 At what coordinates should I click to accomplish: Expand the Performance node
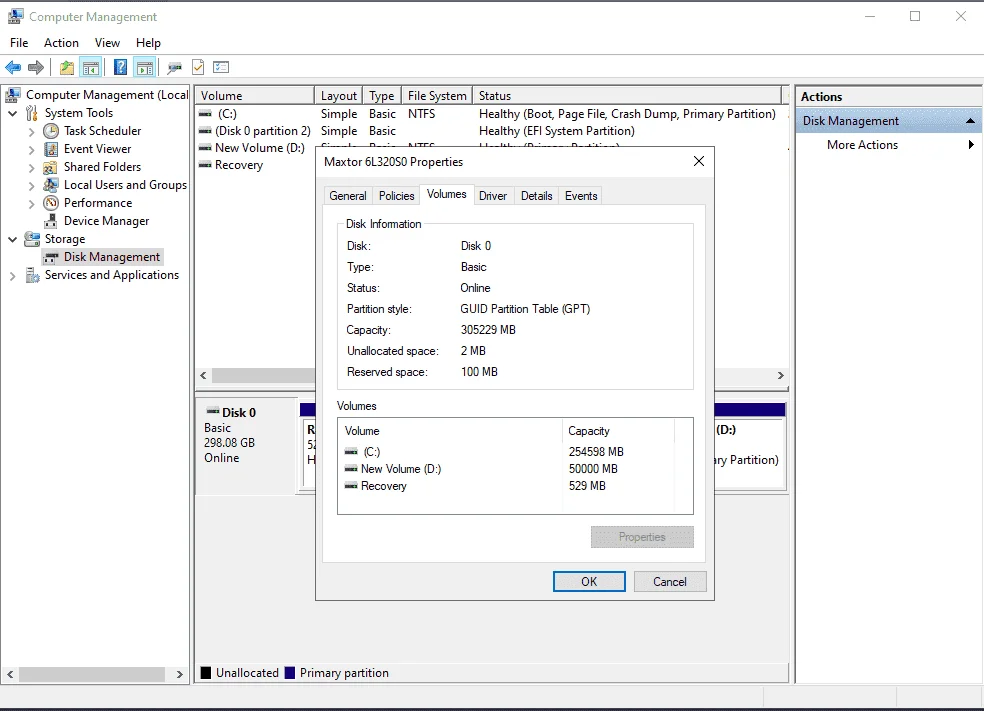[x=31, y=204]
